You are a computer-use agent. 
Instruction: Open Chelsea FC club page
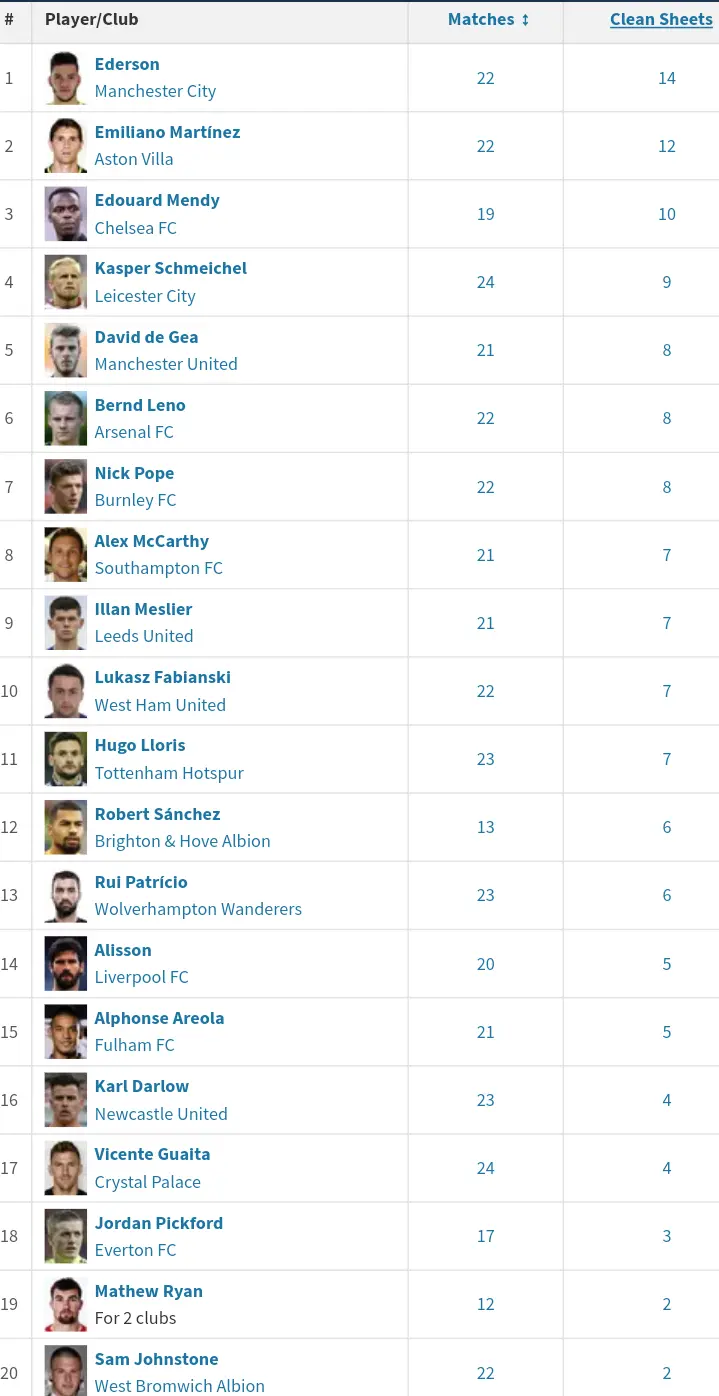tap(135, 228)
